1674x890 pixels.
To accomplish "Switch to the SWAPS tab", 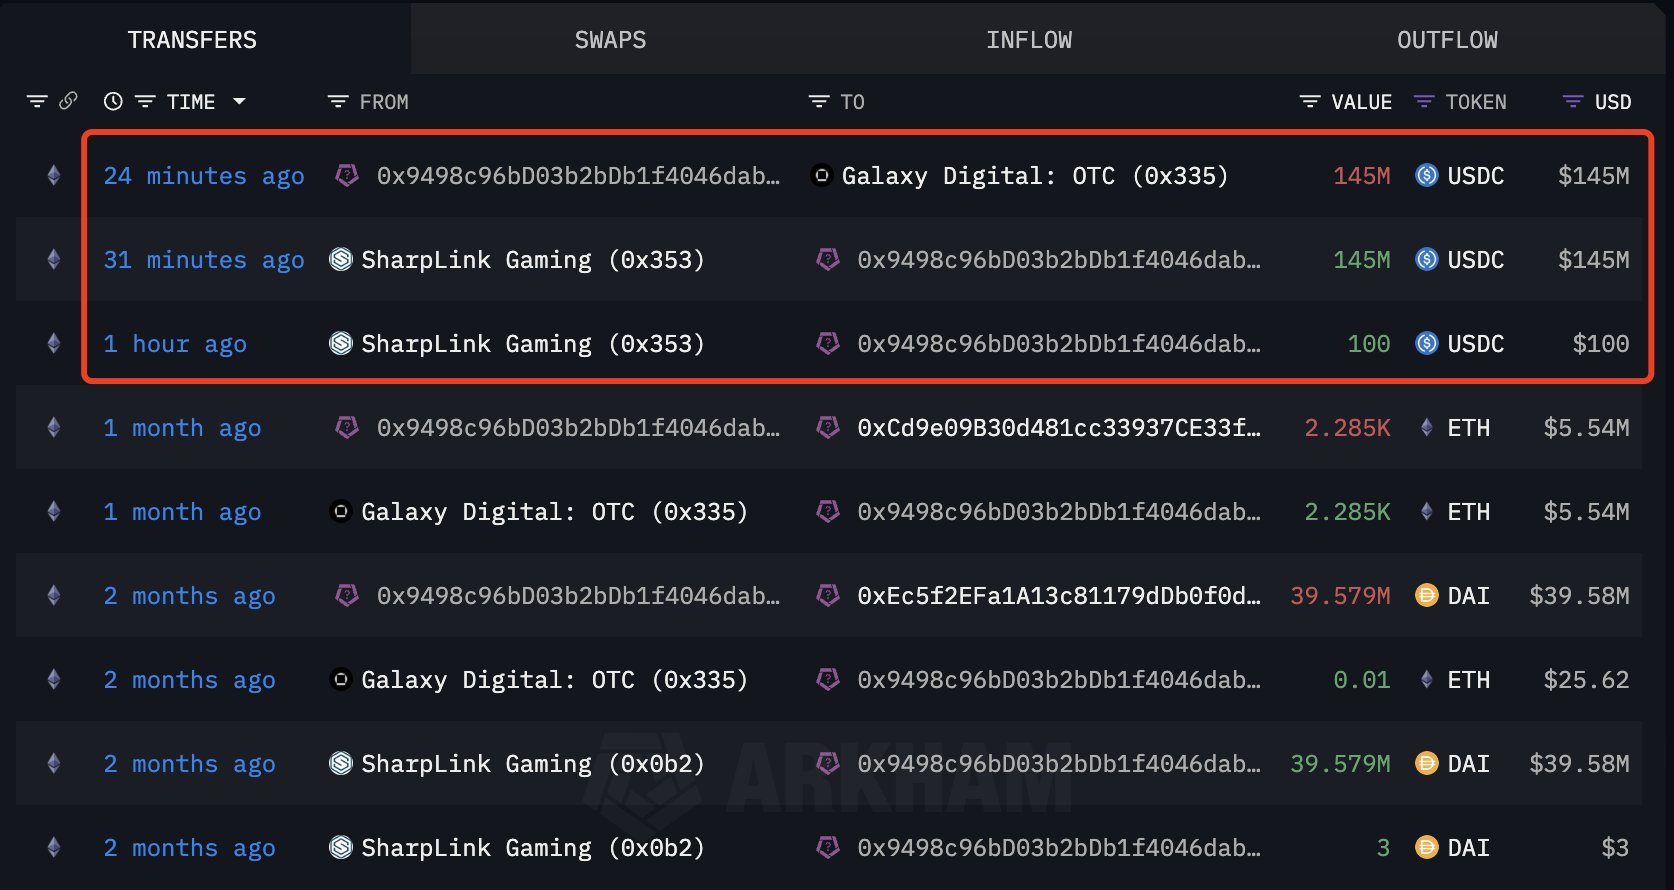I will click(610, 40).
